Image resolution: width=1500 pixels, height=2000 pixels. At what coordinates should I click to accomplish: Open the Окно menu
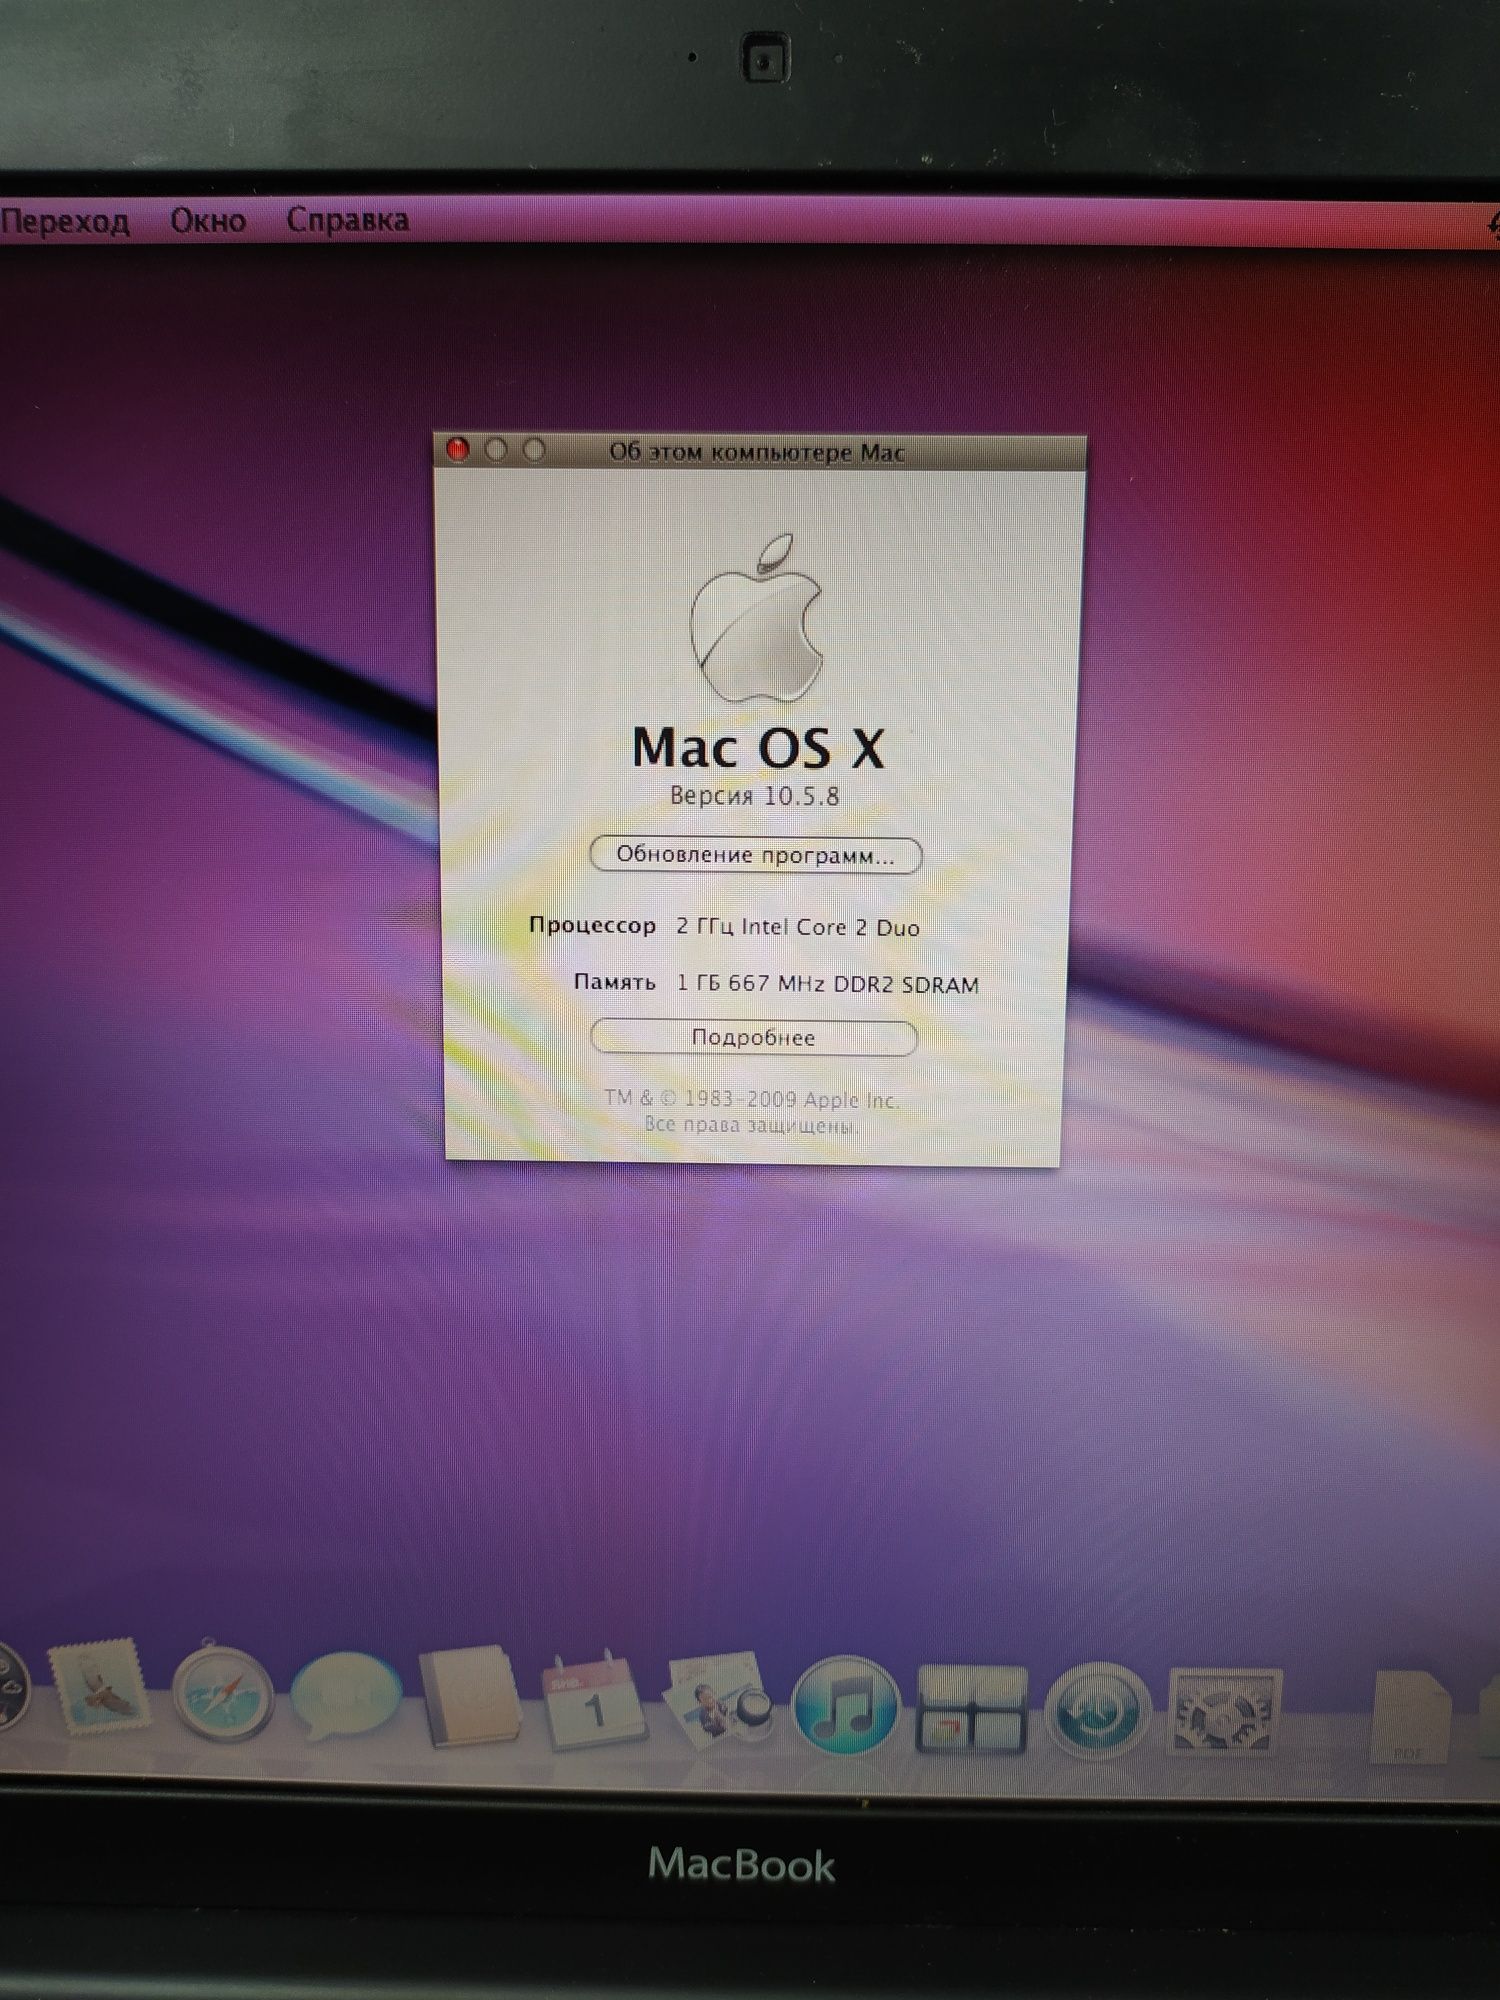pyautogui.click(x=208, y=220)
